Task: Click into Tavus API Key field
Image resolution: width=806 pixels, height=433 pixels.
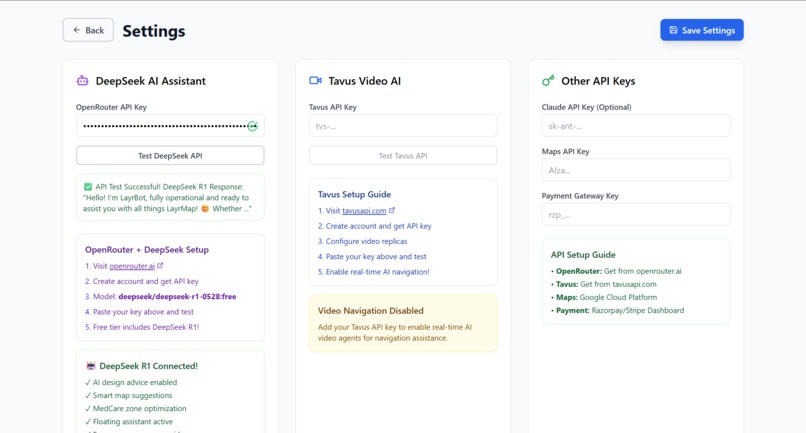Action: [403, 126]
